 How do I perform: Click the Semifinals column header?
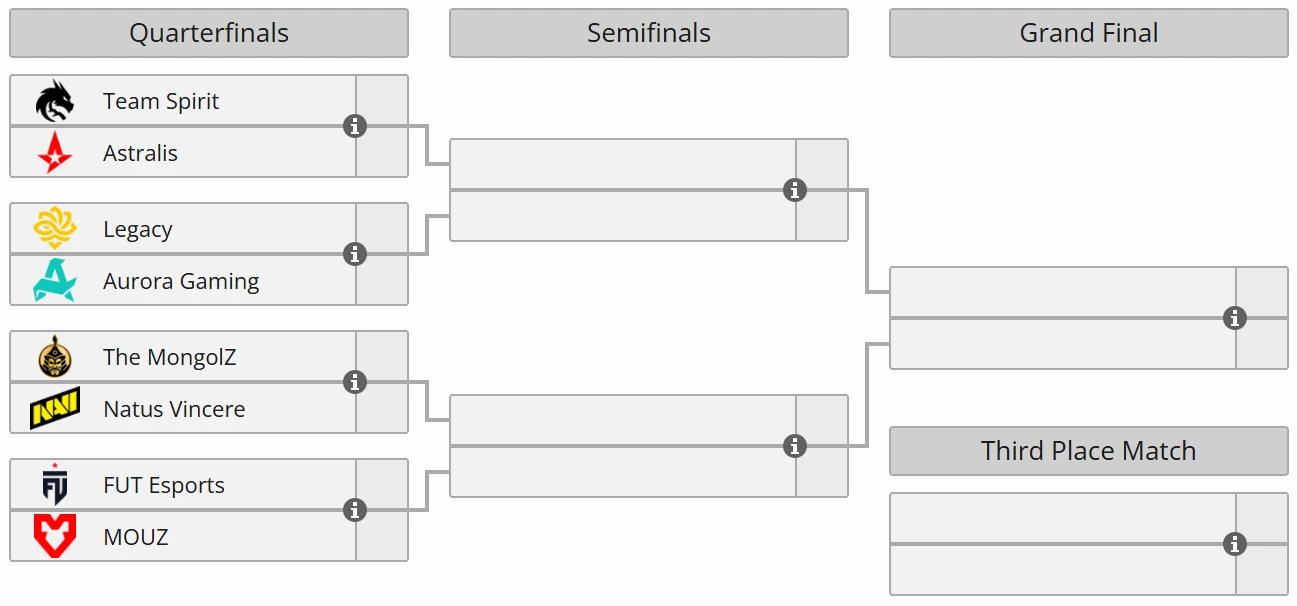(649, 33)
